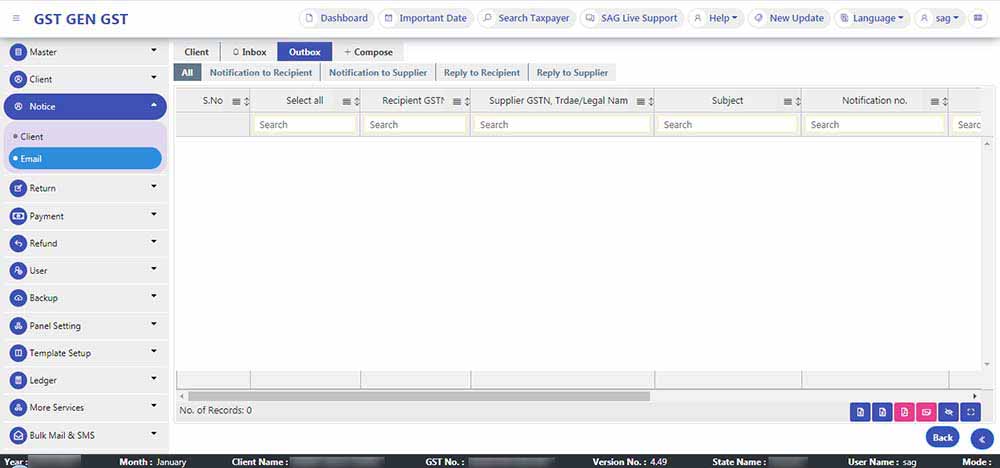Click the fullscreen expand icon below the grid
Screen dimensions: 1000x468
(970, 411)
